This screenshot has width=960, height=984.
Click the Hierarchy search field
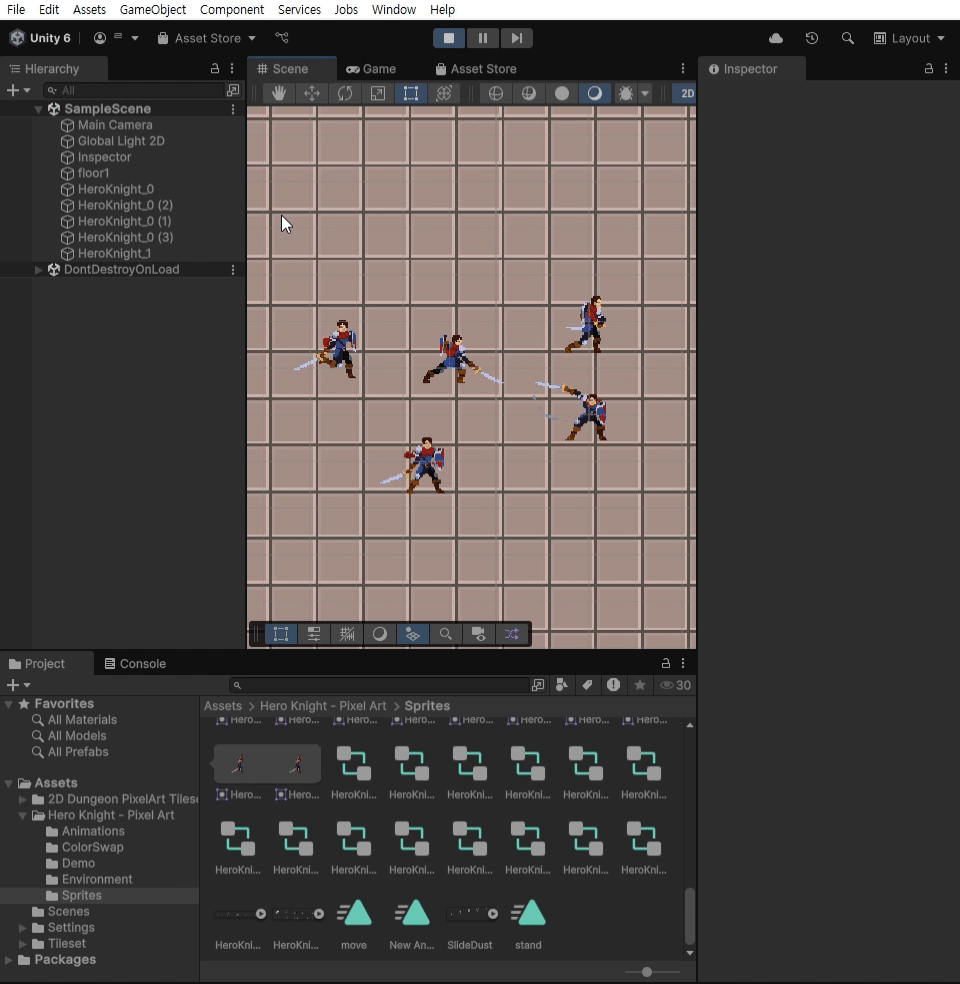(x=133, y=90)
